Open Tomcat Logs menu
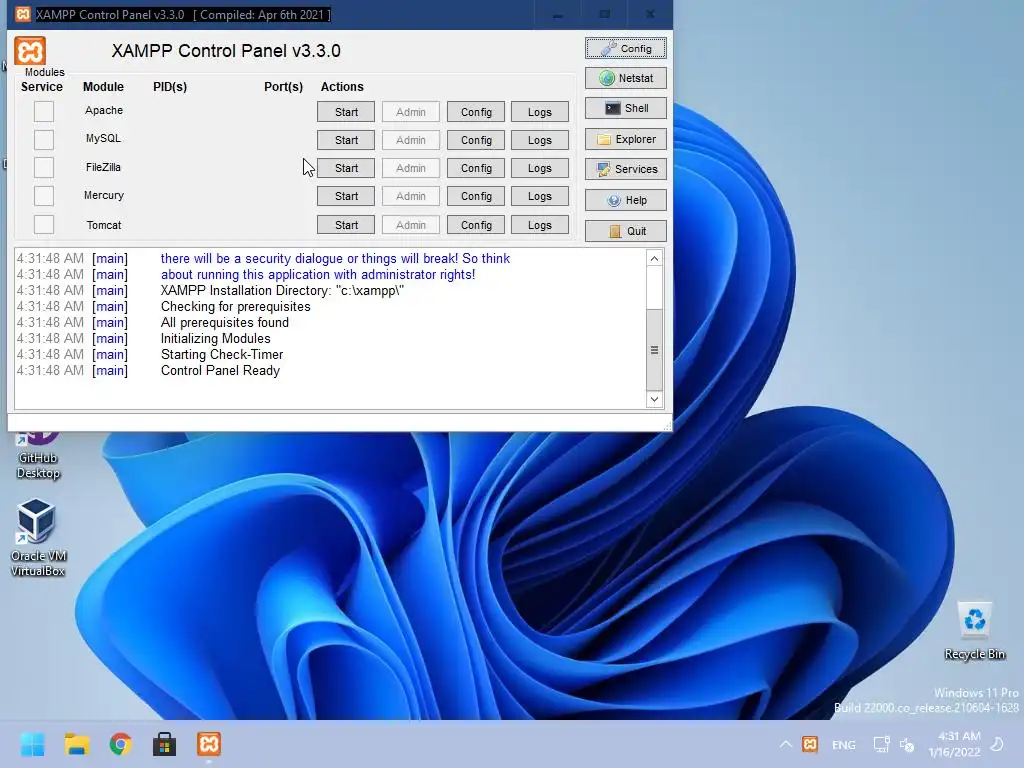This screenshot has height=768, width=1024. tap(539, 225)
